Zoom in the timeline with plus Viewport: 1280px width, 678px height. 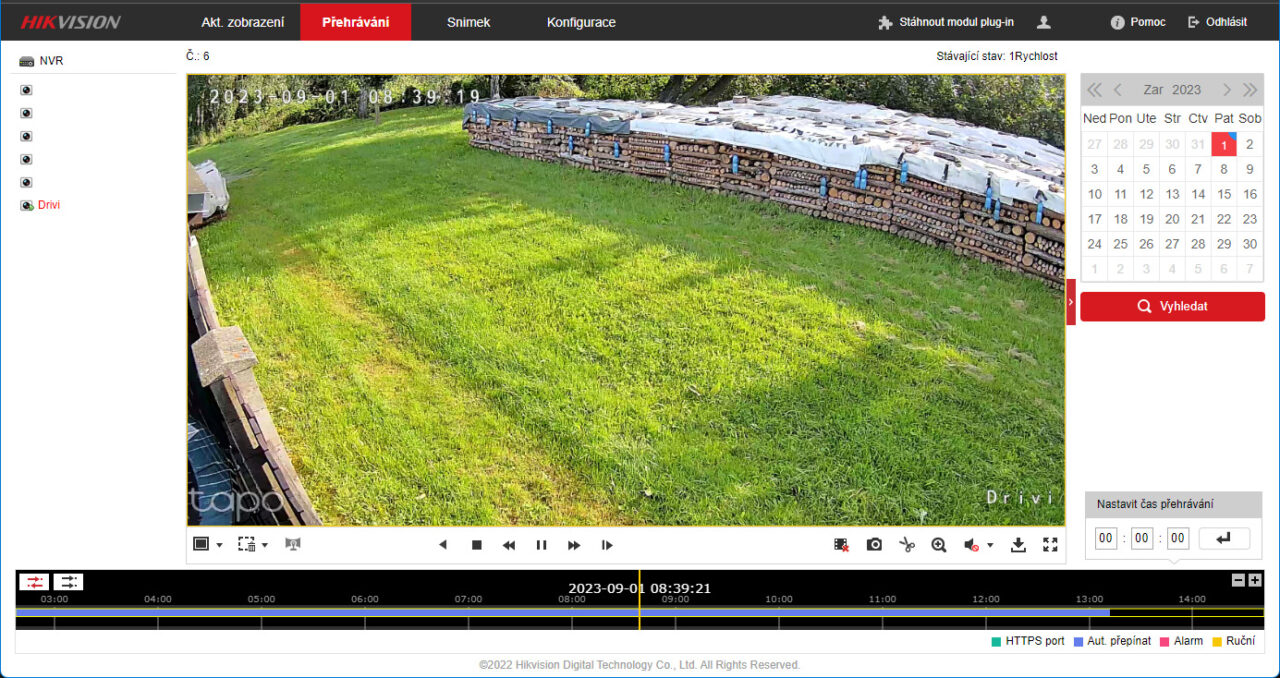[1255, 580]
